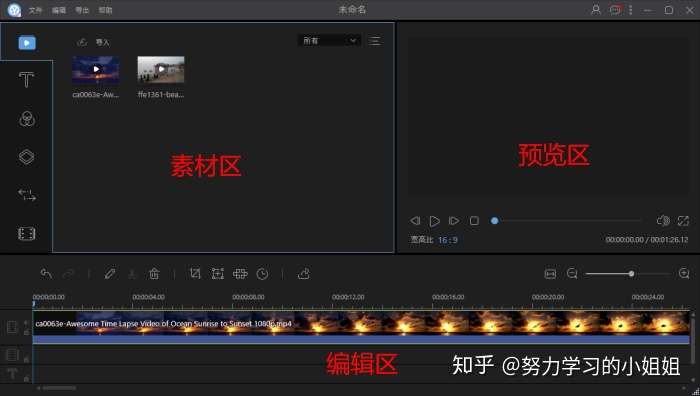Open the Media library tab in sidebar
Viewport: 700px width, 396px height.
pos(27,43)
